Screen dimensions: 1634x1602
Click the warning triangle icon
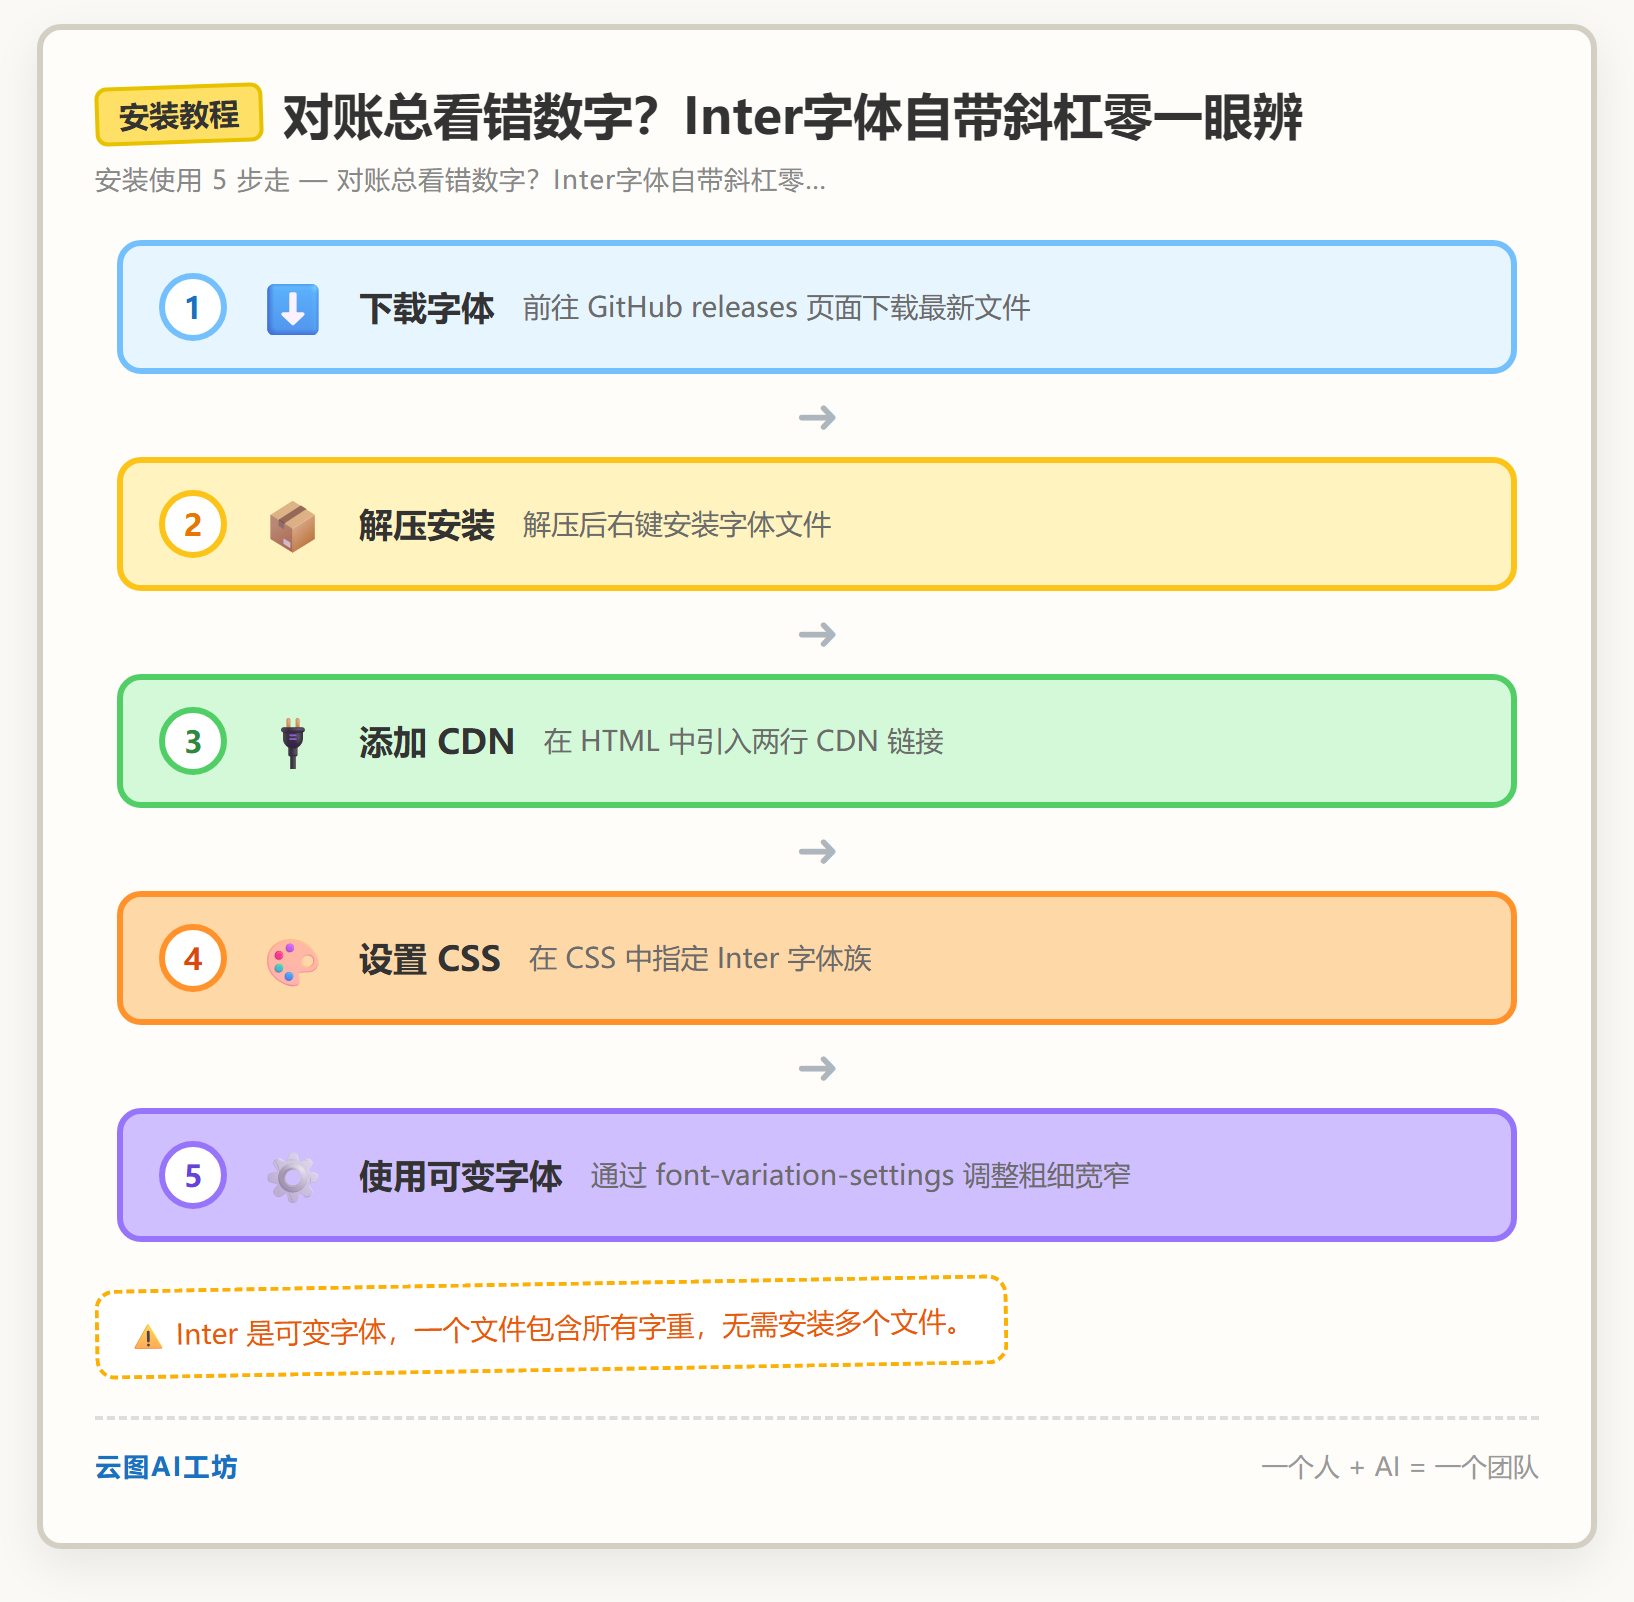pyautogui.click(x=148, y=1337)
